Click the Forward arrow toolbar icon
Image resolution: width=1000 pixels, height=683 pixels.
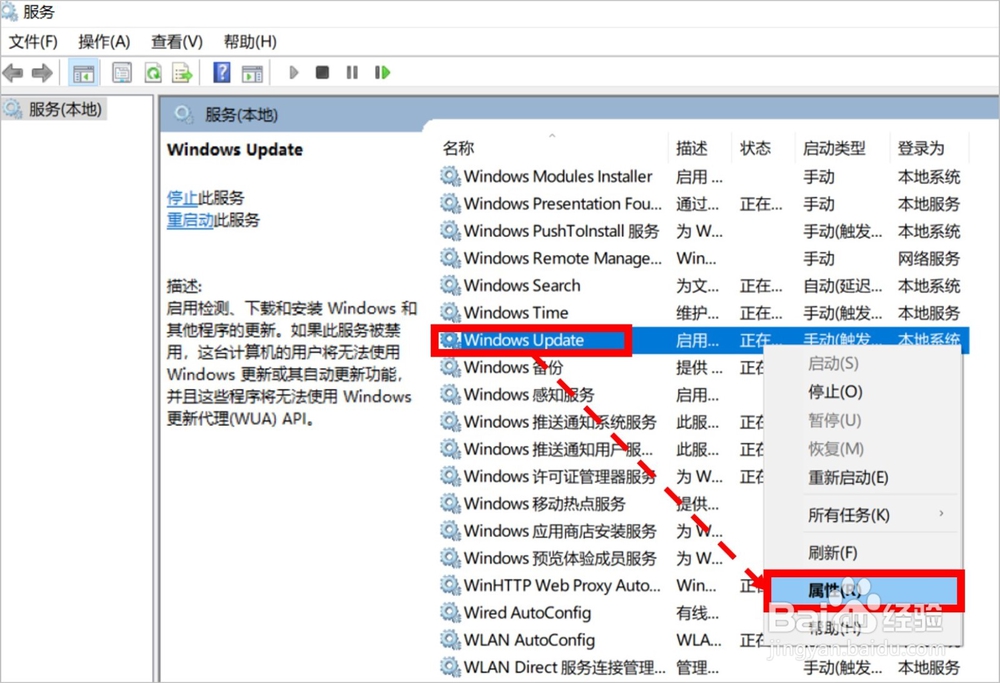click(42, 73)
